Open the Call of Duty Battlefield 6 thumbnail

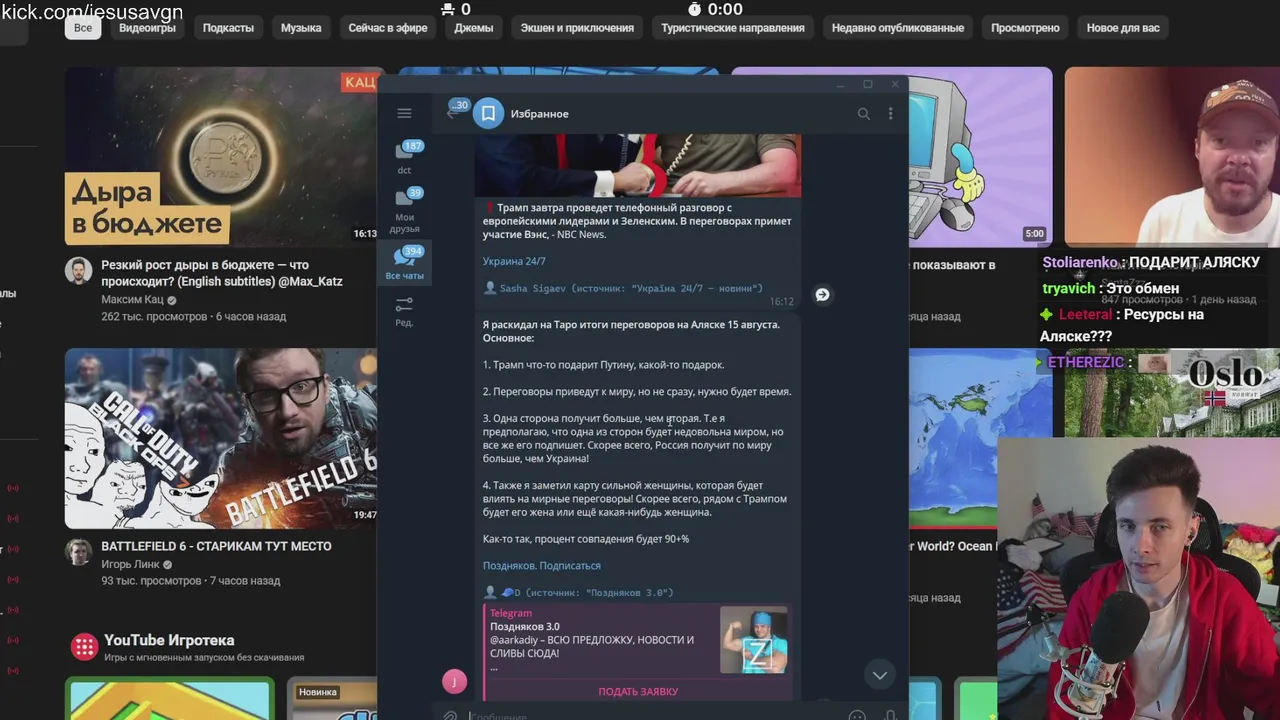click(x=221, y=438)
